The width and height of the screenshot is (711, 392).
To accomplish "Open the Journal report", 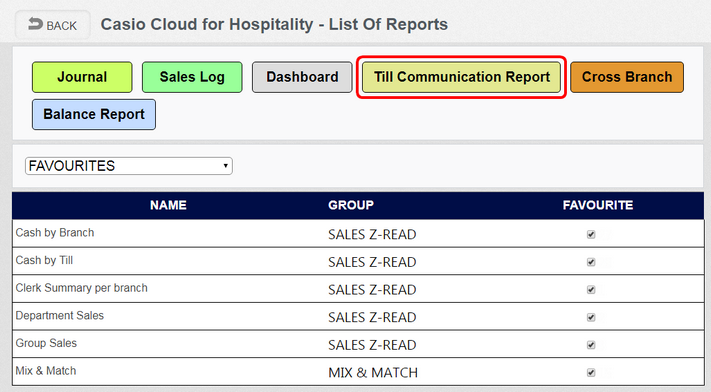I will pyautogui.click(x=82, y=77).
